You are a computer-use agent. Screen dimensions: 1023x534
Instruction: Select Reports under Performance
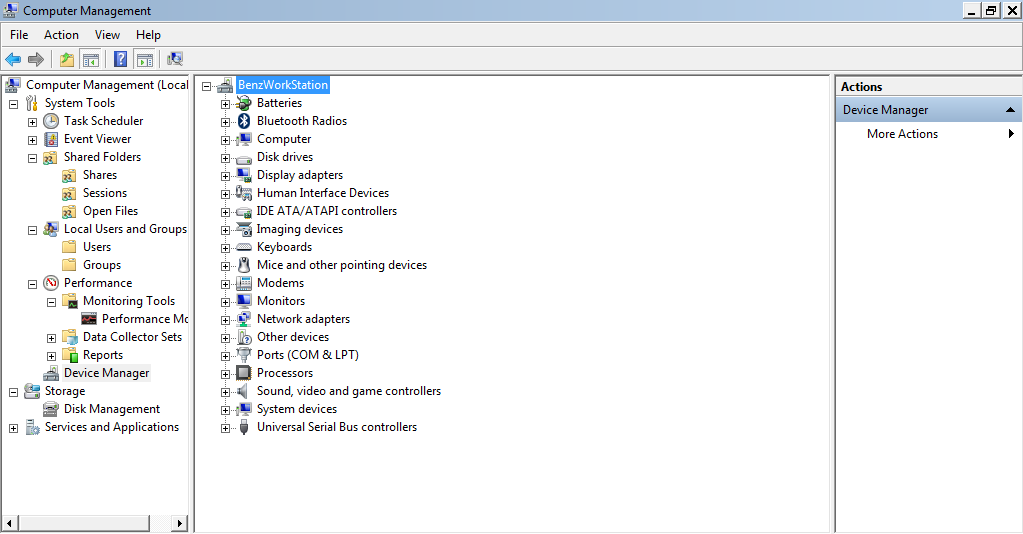[x=102, y=355]
